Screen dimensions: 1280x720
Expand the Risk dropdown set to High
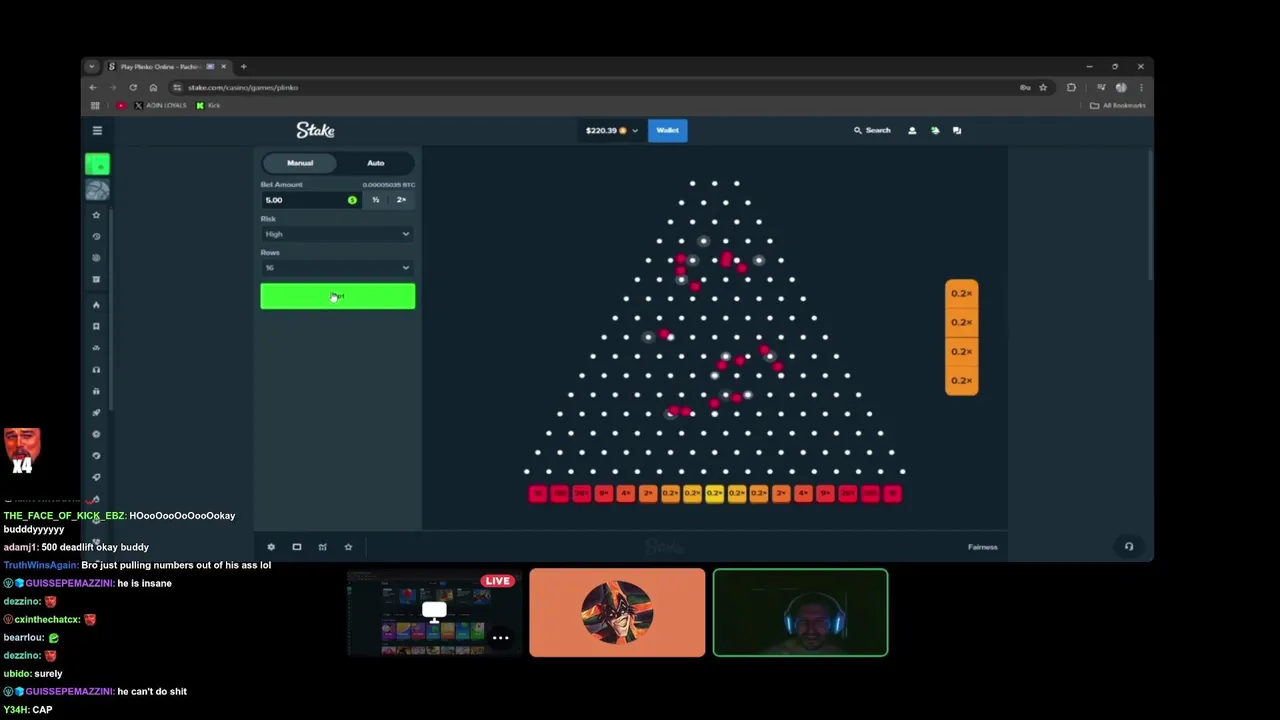(337, 234)
